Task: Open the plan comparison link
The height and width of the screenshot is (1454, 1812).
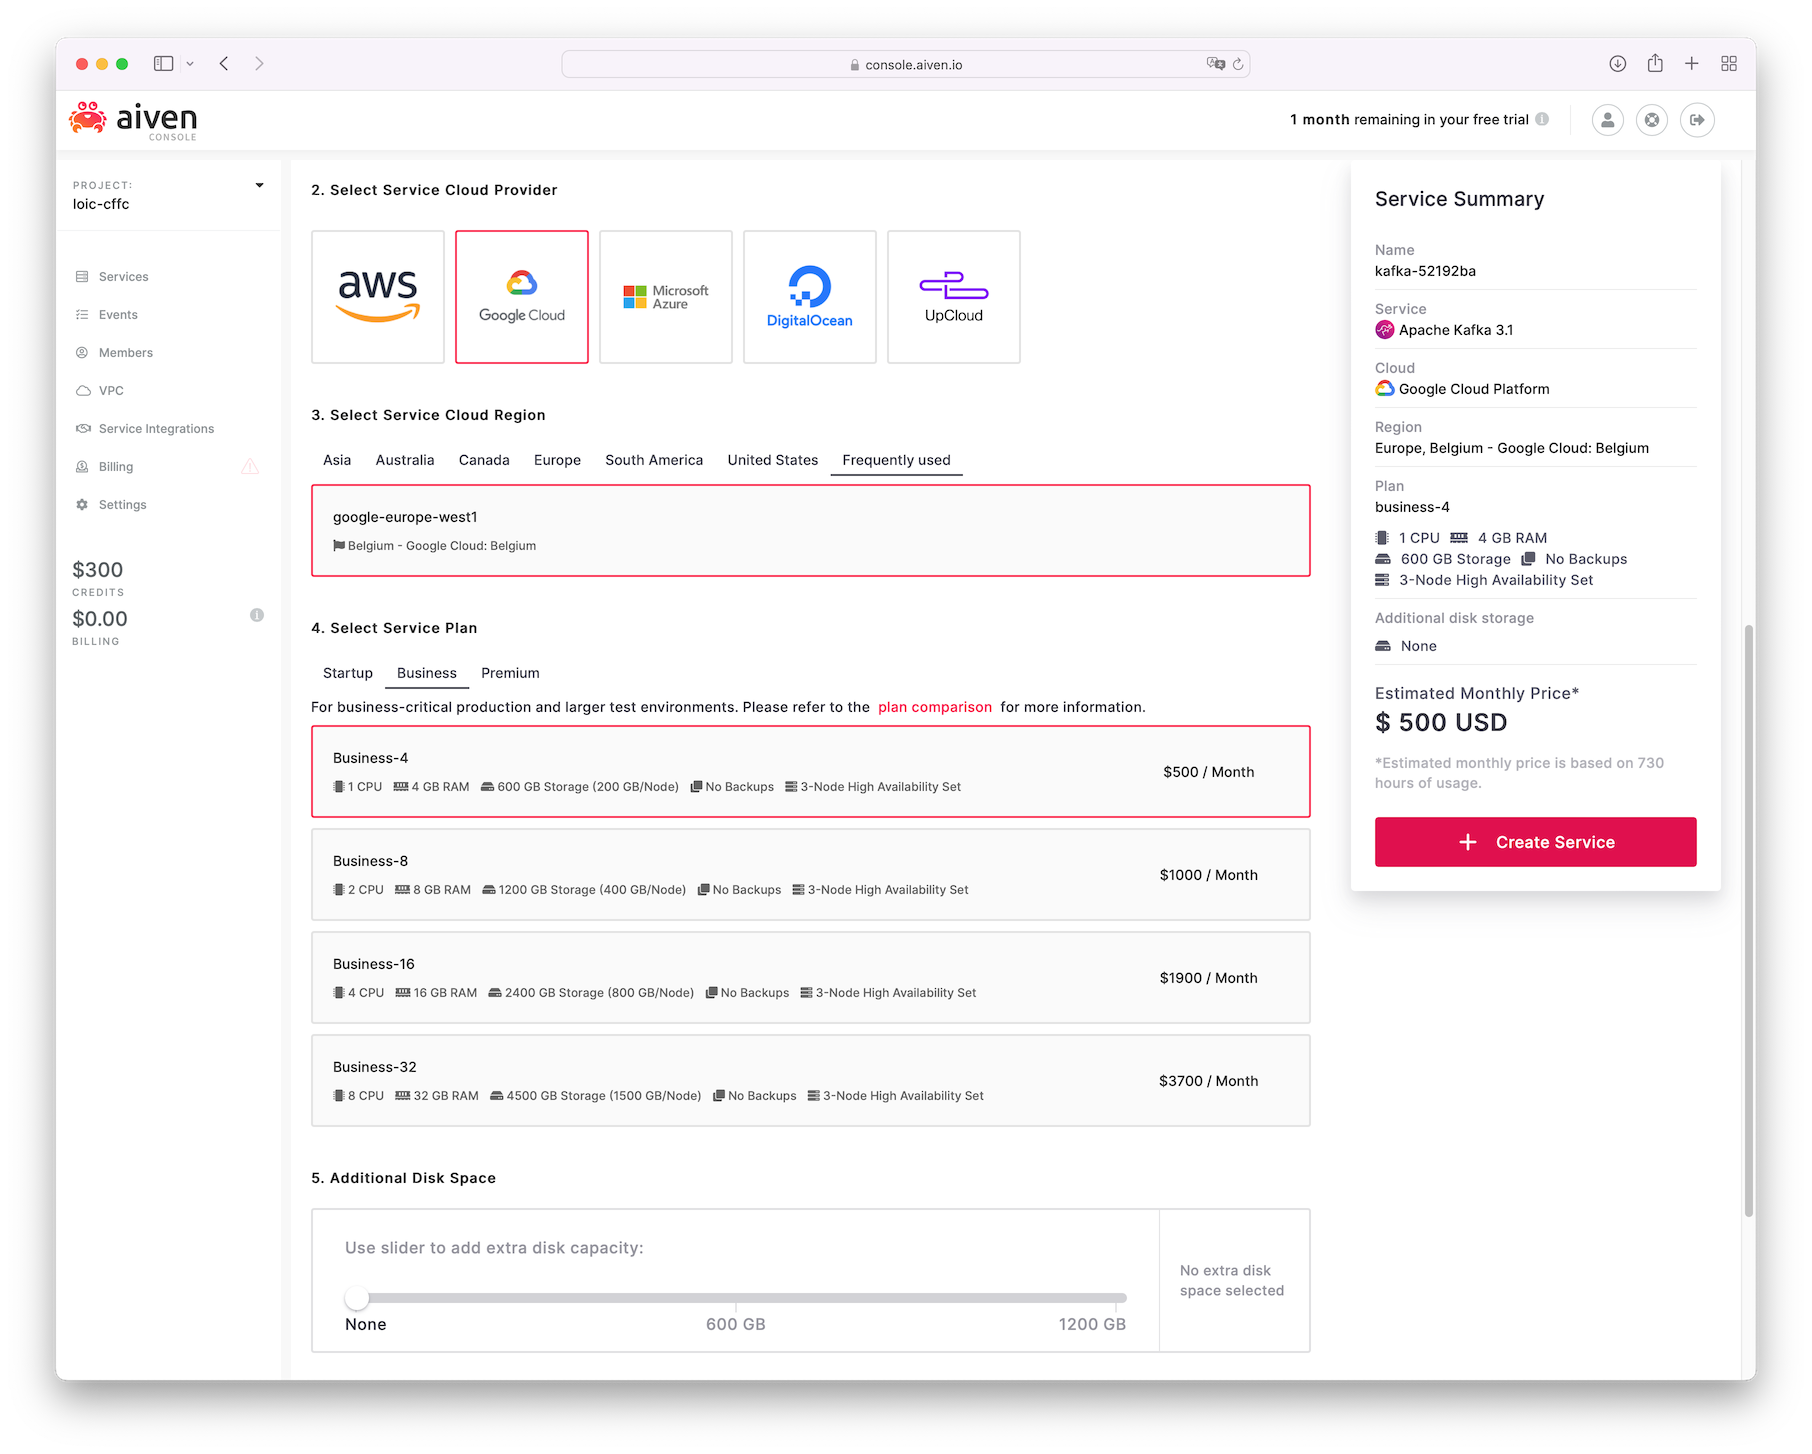Action: pyautogui.click(x=935, y=707)
